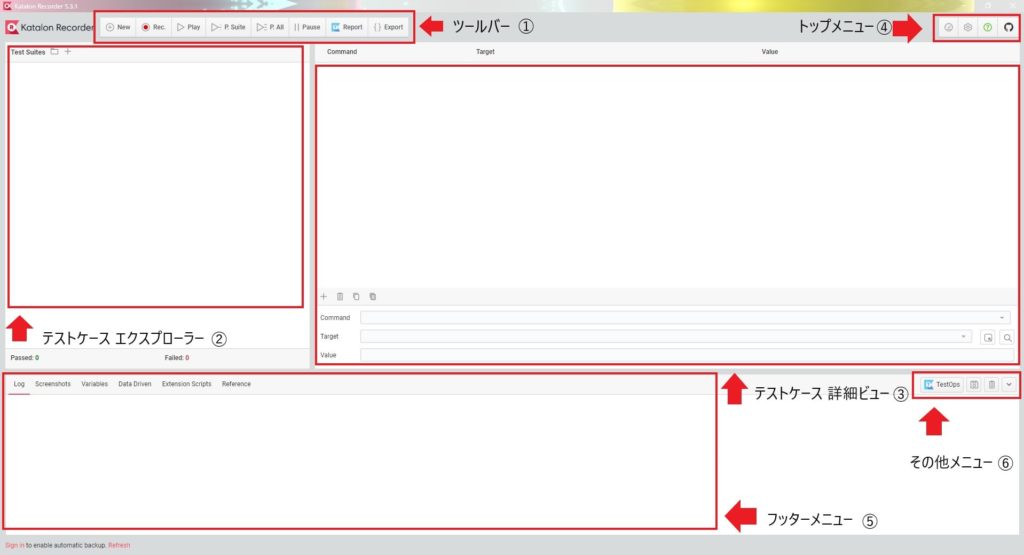Image resolution: width=1024 pixels, height=555 pixels.
Task: Click the select target element icon
Action: (987, 338)
